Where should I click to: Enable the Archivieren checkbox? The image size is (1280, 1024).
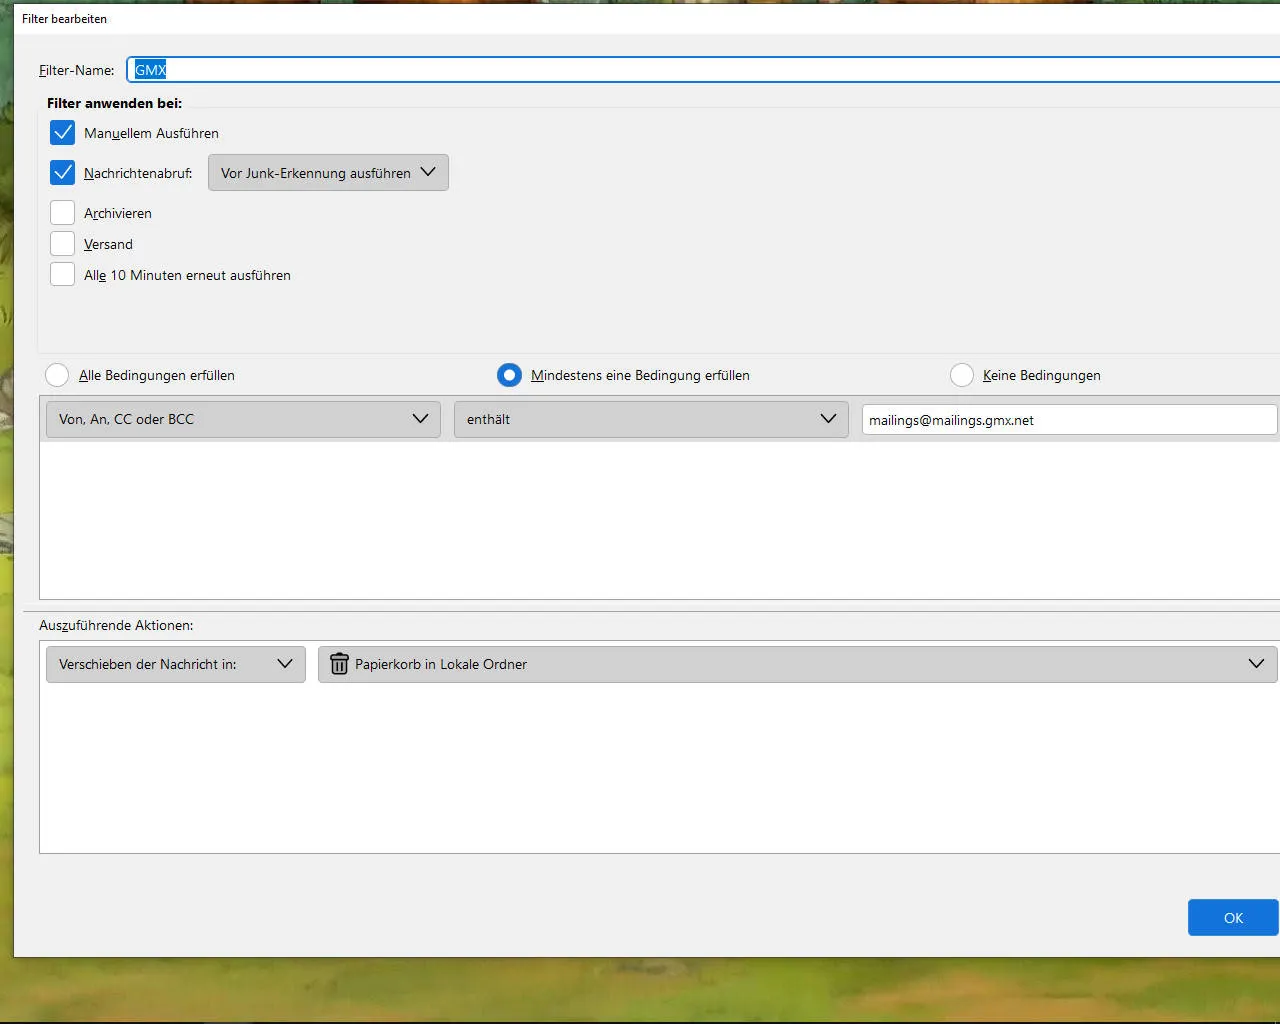62,213
